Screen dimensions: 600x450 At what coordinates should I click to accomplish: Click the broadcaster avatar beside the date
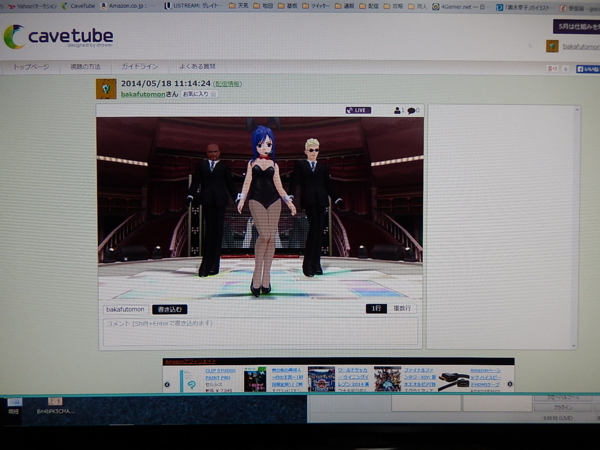pos(106,89)
